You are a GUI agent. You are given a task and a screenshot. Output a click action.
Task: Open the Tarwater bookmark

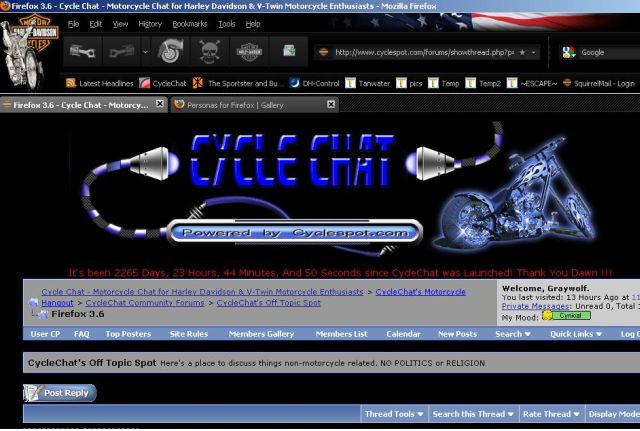(x=368, y=83)
